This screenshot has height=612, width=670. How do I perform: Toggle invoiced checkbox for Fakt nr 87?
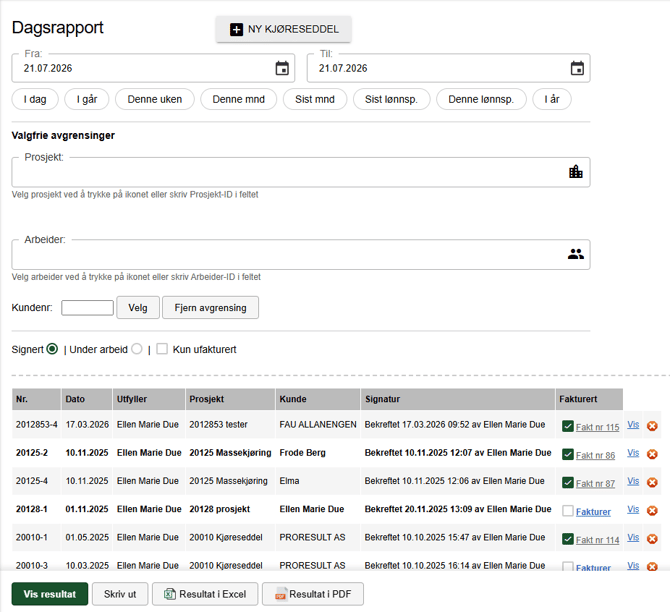[567, 483]
